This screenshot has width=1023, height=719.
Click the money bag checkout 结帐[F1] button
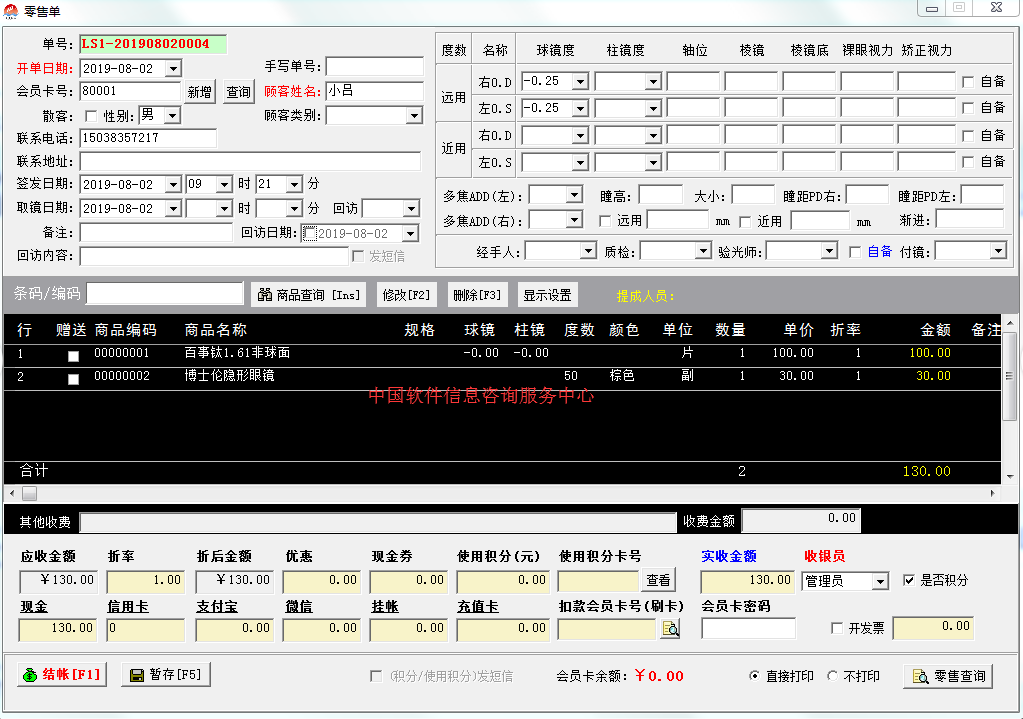[62, 675]
